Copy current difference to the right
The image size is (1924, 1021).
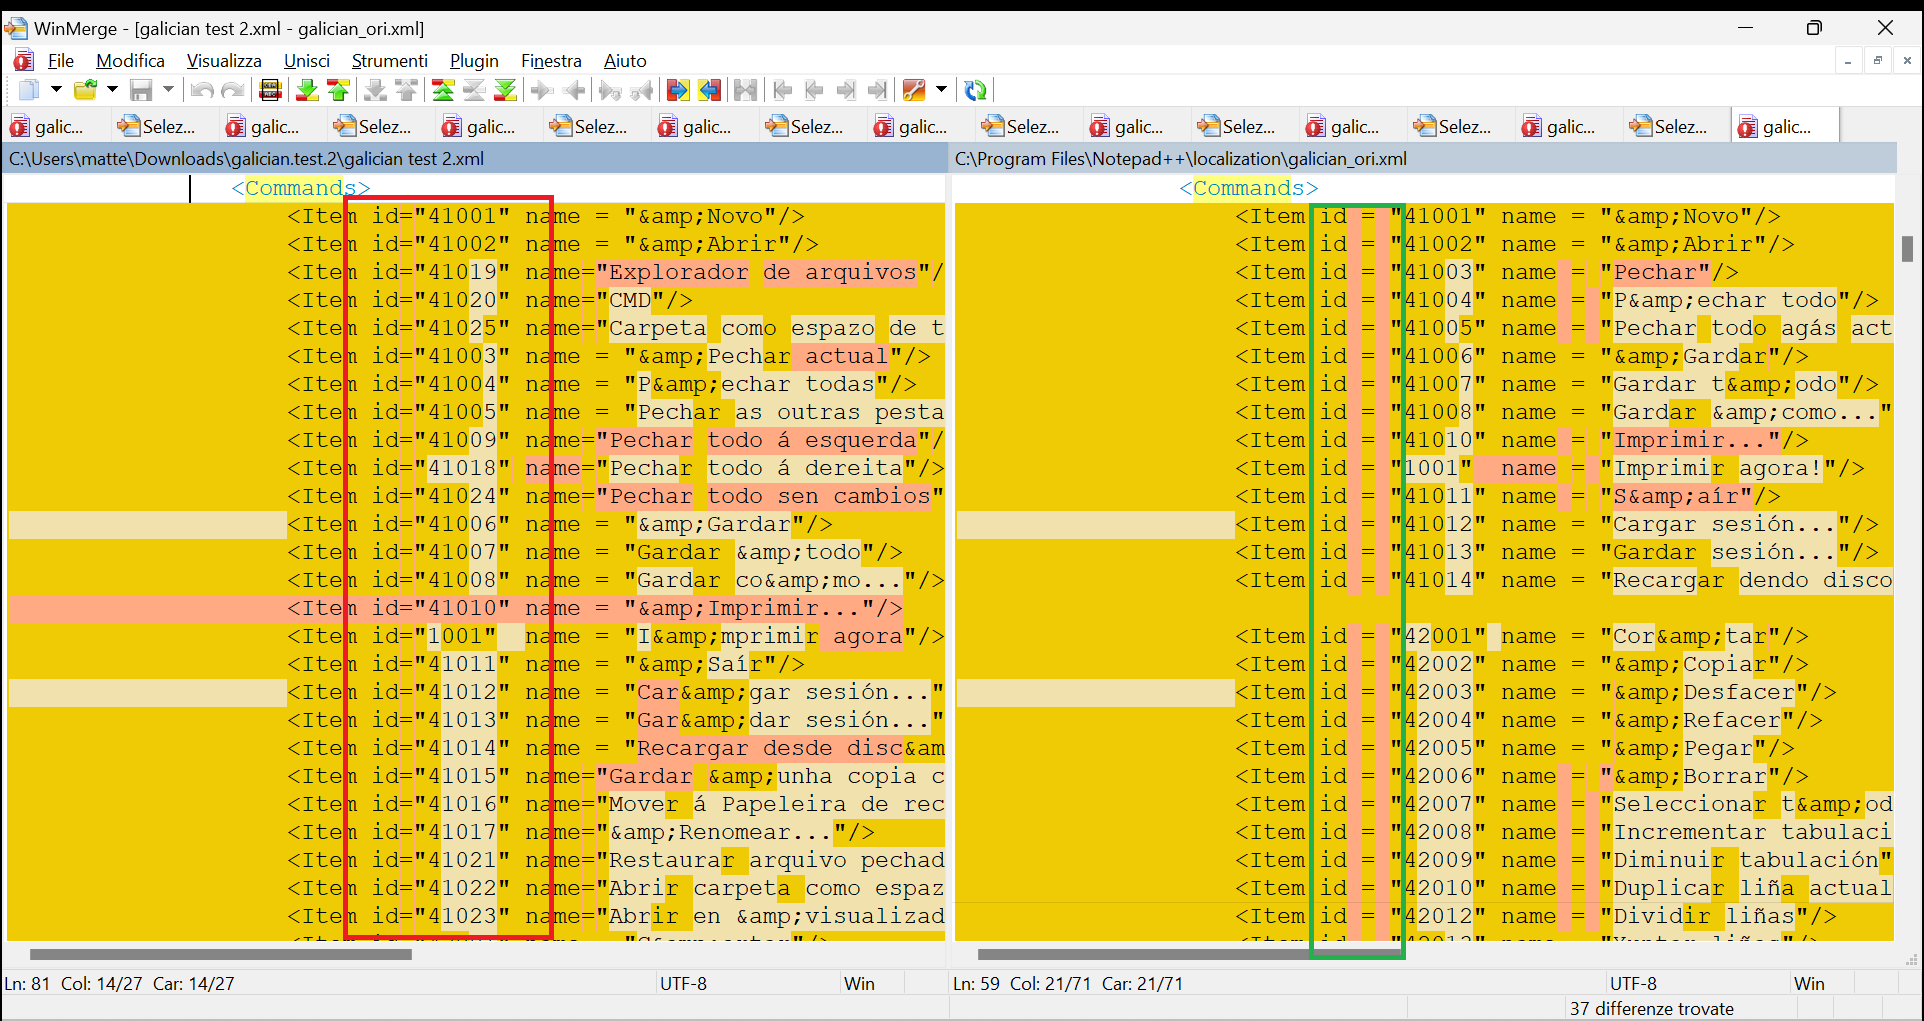coord(540,90)
